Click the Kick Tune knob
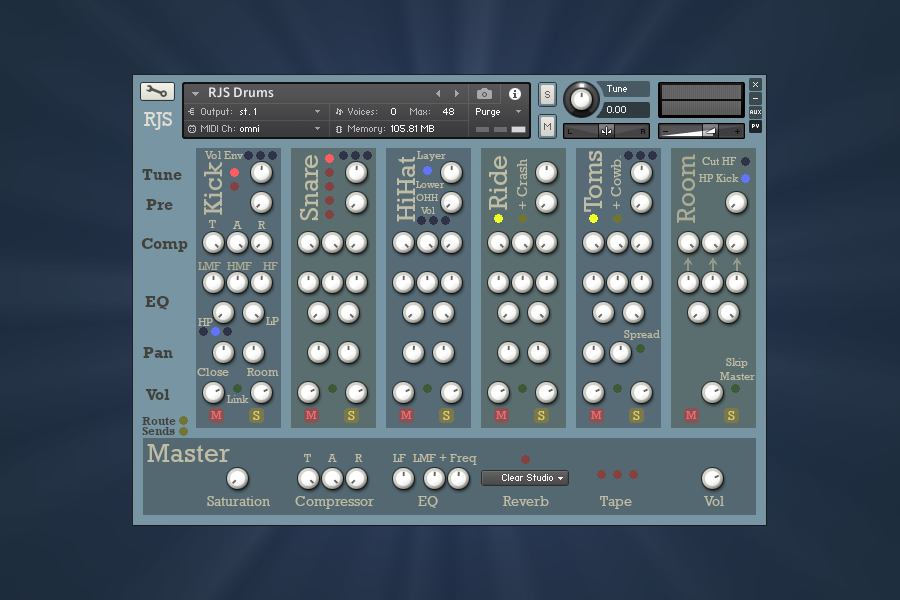The width and height of the screenshot is (900, 600). (x=261, y=173)
